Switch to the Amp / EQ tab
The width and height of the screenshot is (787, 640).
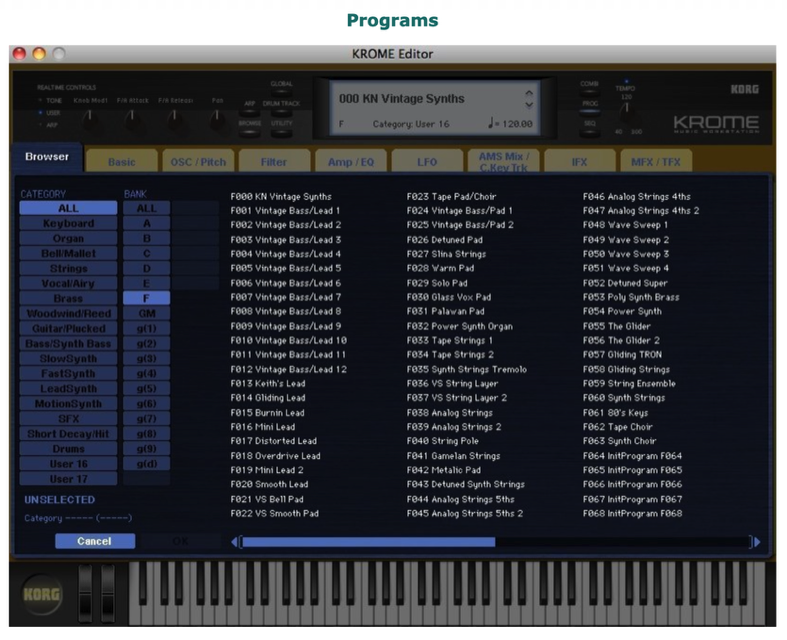pos(351,162)
